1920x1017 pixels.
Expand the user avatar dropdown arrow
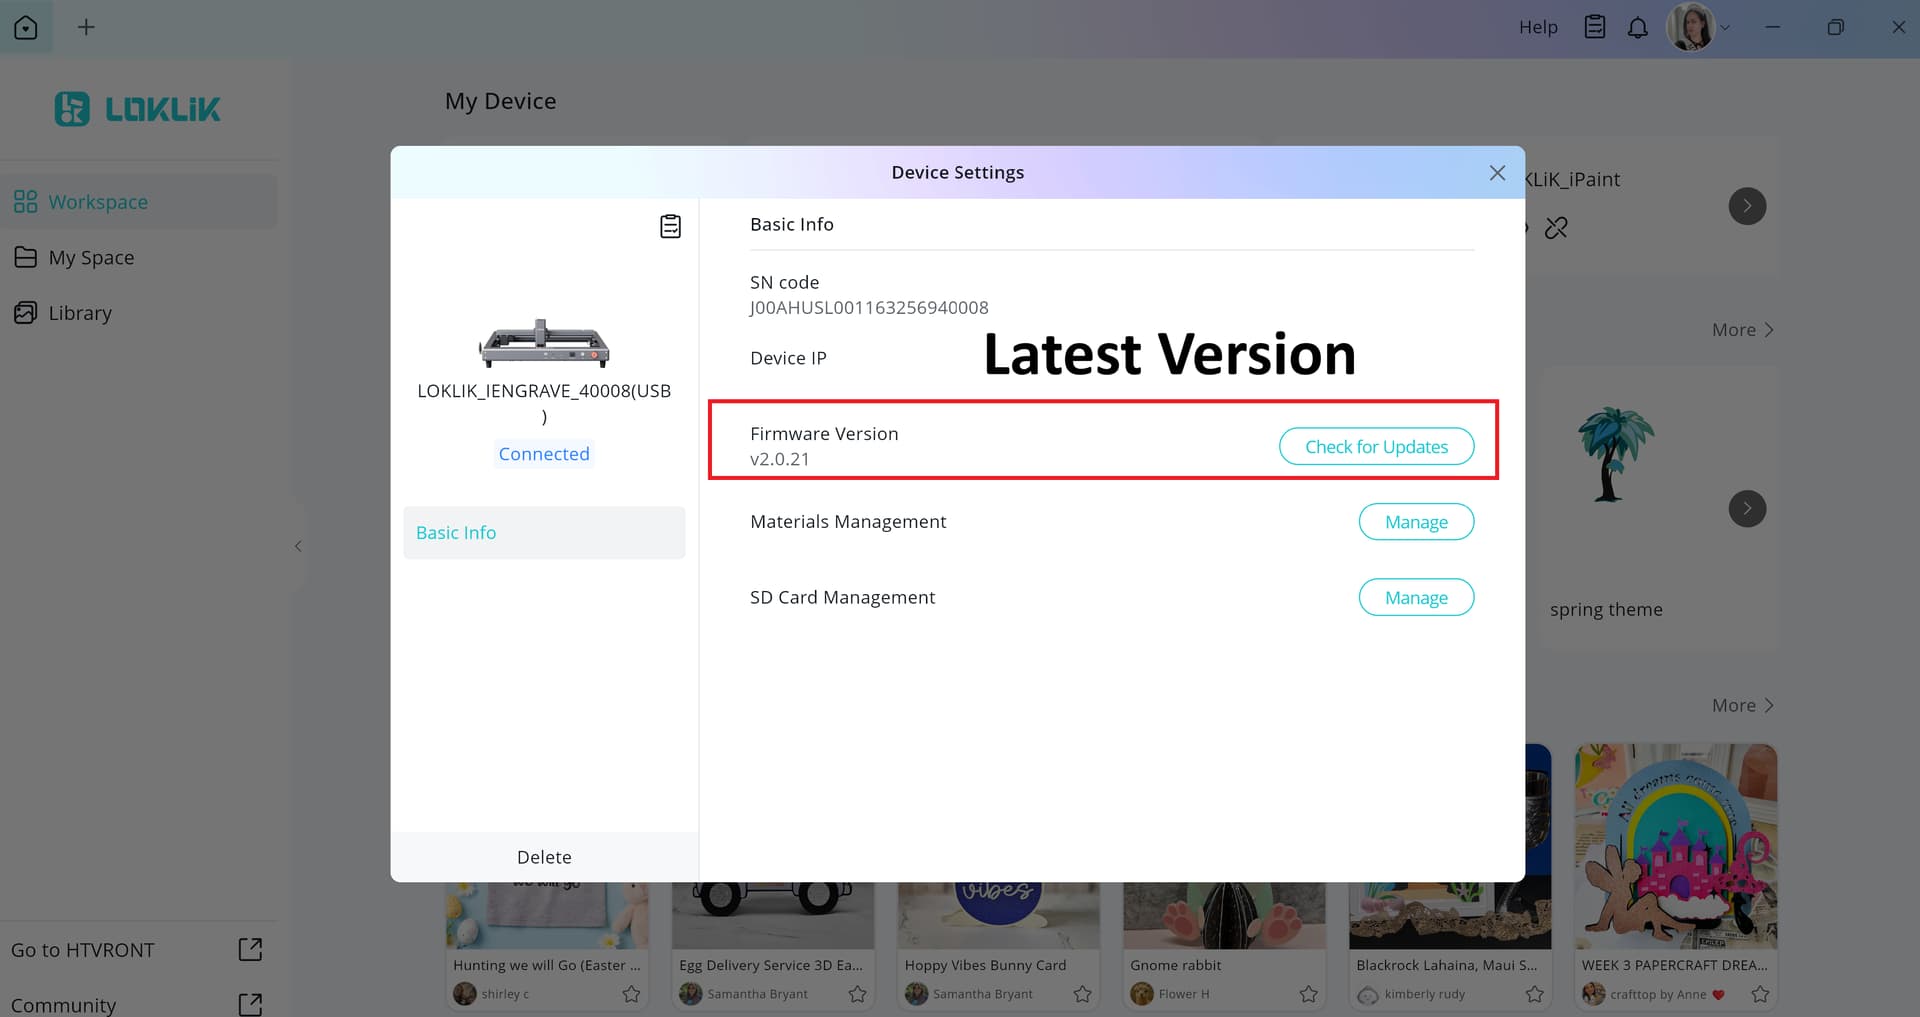(1725, 28)
